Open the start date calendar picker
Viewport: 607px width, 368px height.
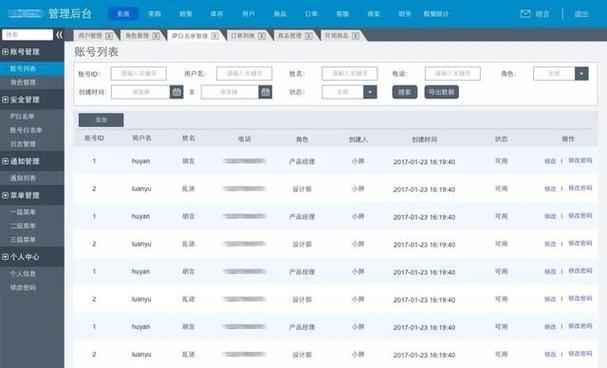point(177,92)
